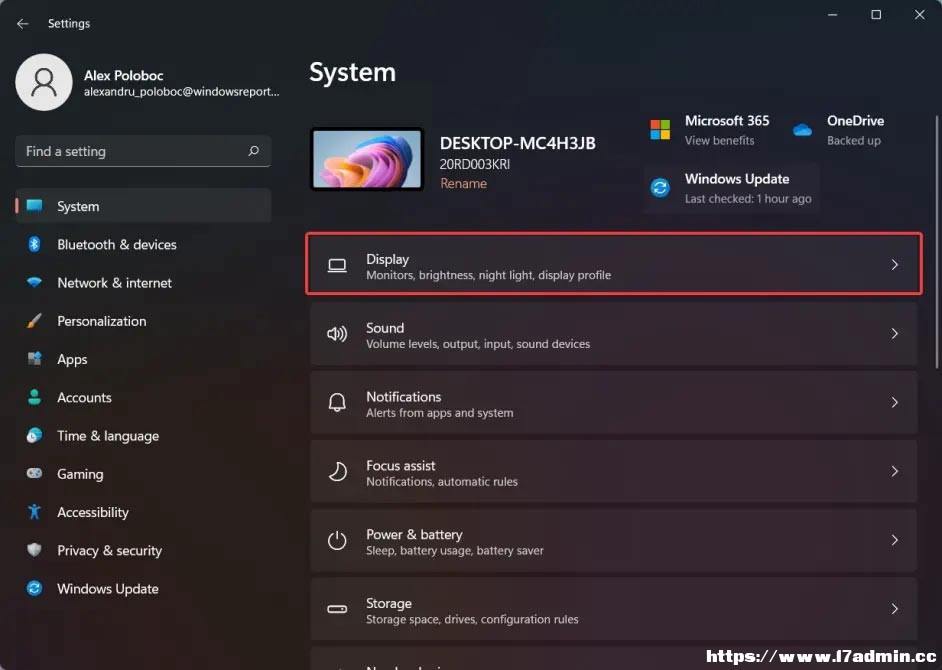Viewport: 942px width, 670px height.
Task: Open Bluetooth & devices category
Action: (x=143, y=245)
